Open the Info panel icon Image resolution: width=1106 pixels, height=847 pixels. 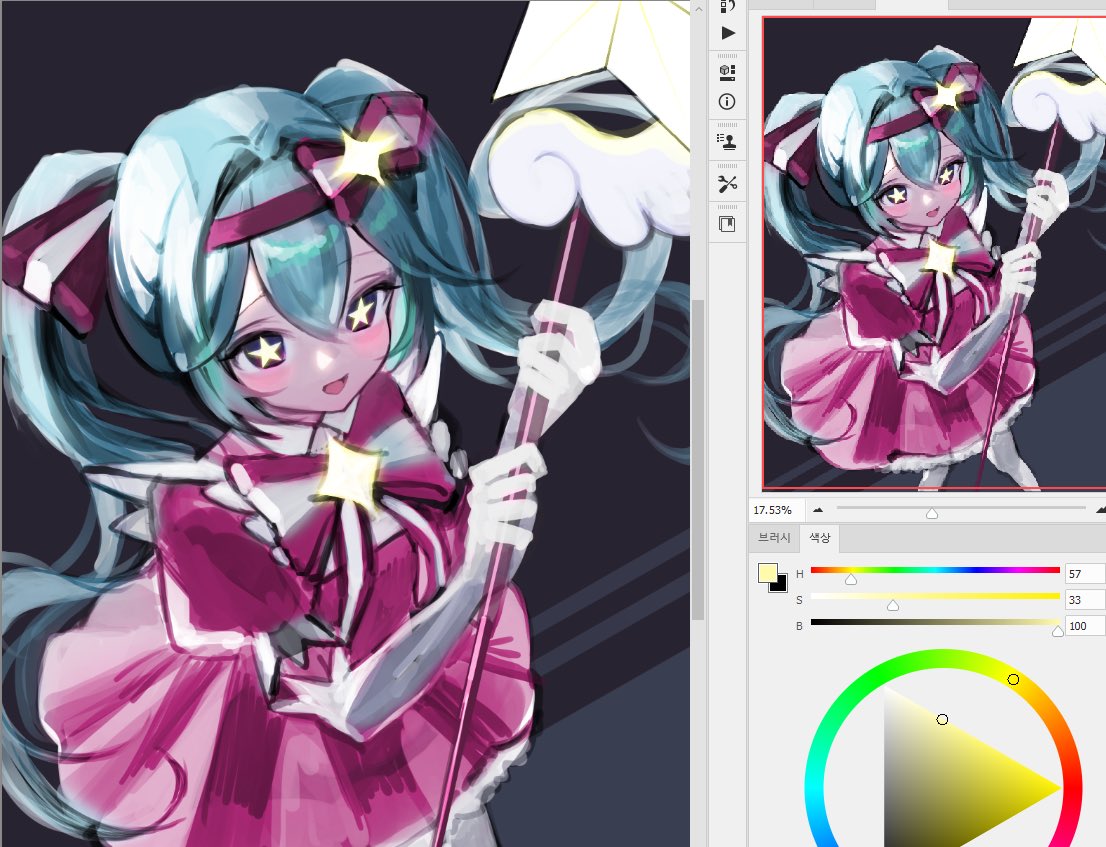[727, 102]
